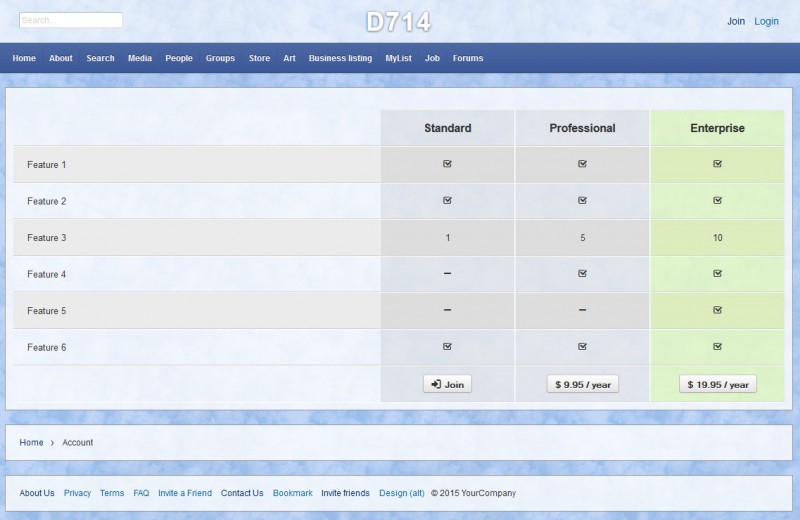
Task: Click the Standard Feature 5 dash icon
Action: (x=447, y=310)
